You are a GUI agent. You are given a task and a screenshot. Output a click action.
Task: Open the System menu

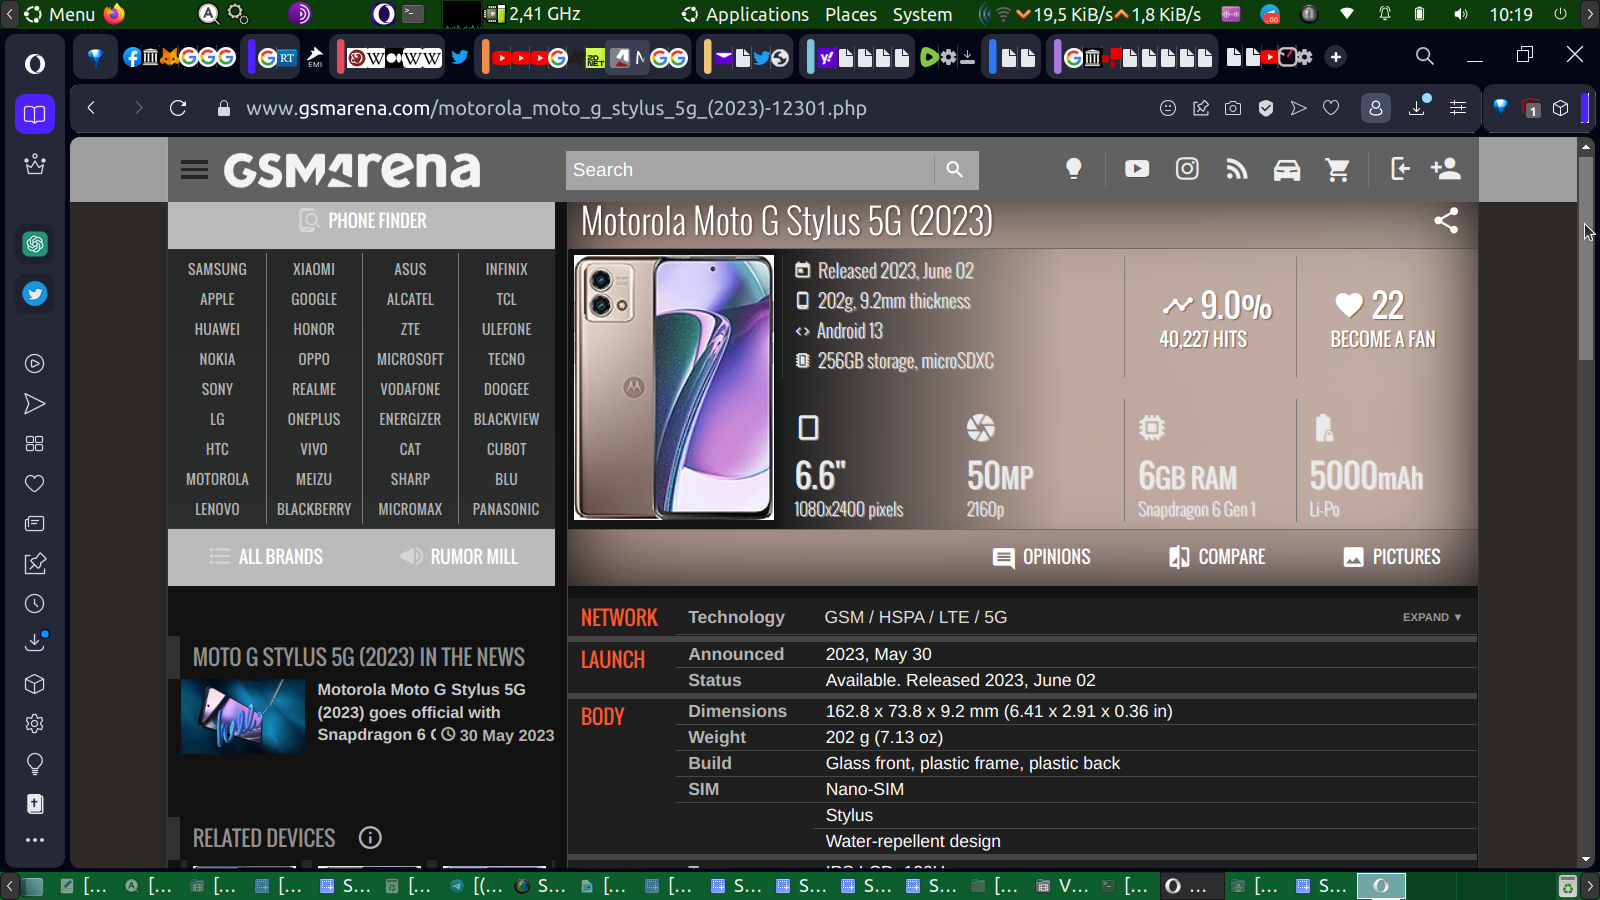[922, 14]
